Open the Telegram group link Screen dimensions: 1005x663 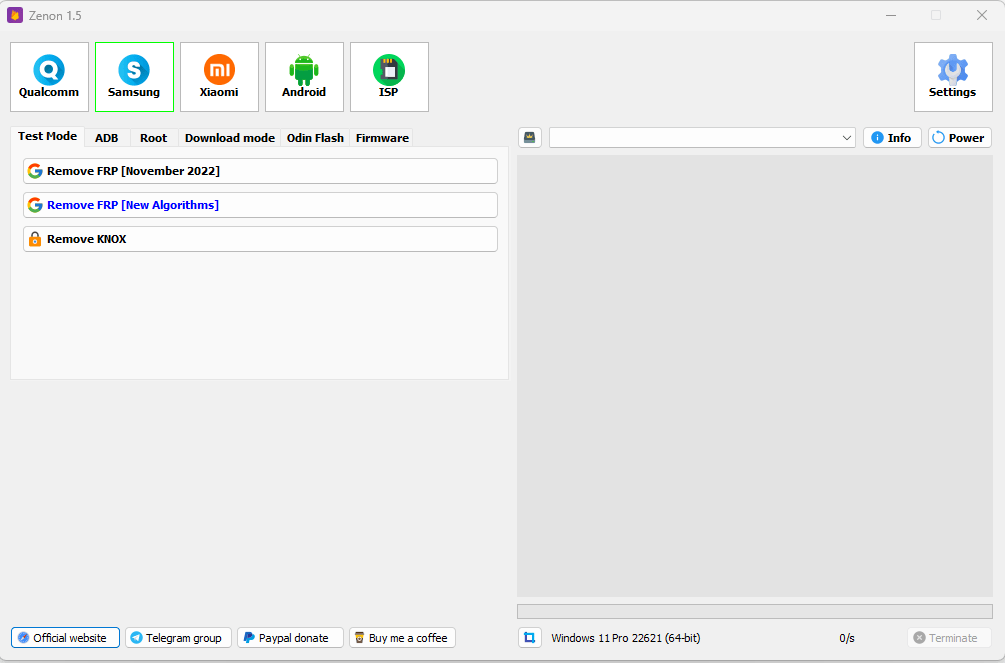pyautogui.click(x=178, y=638)
